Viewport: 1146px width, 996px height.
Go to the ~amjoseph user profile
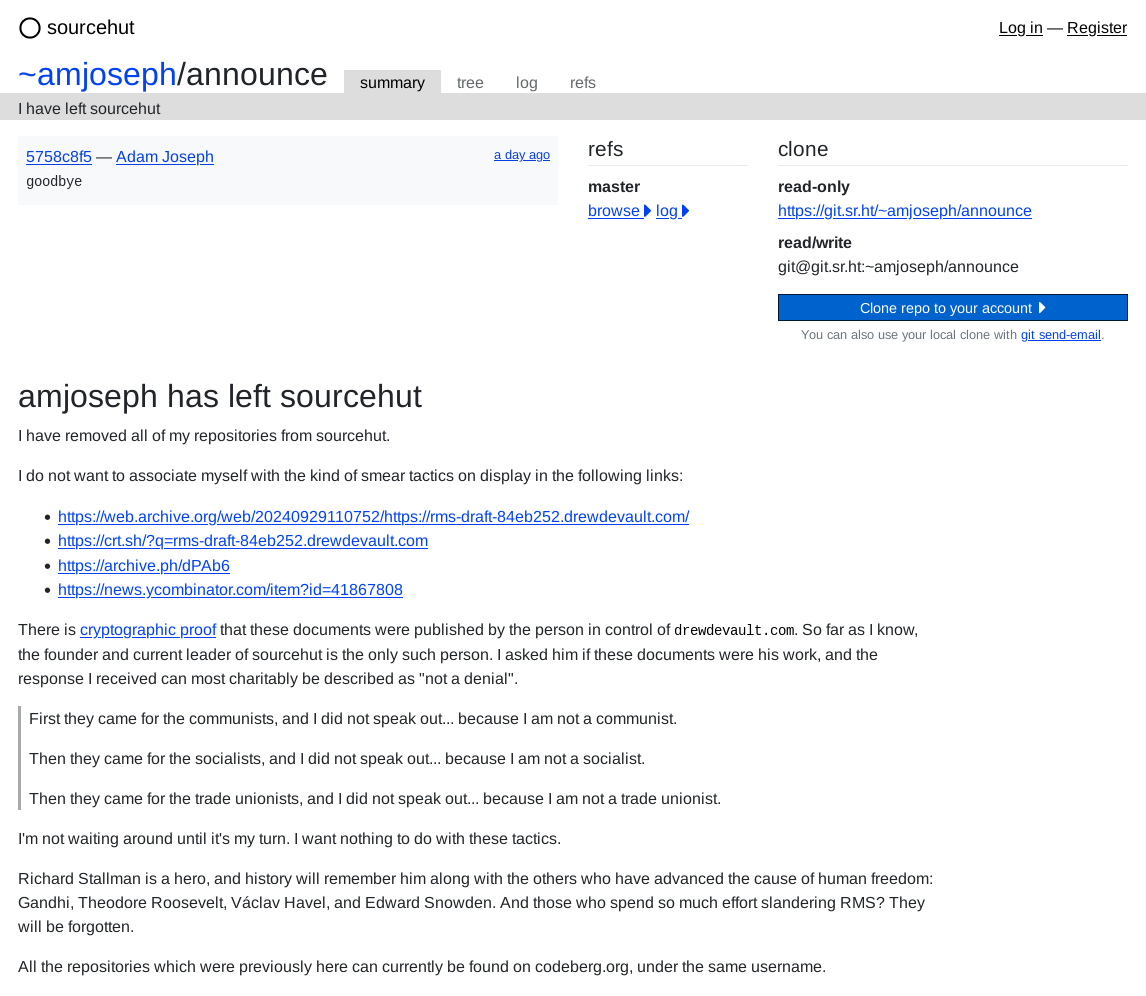pyautogui.click(x=97, y=75)
